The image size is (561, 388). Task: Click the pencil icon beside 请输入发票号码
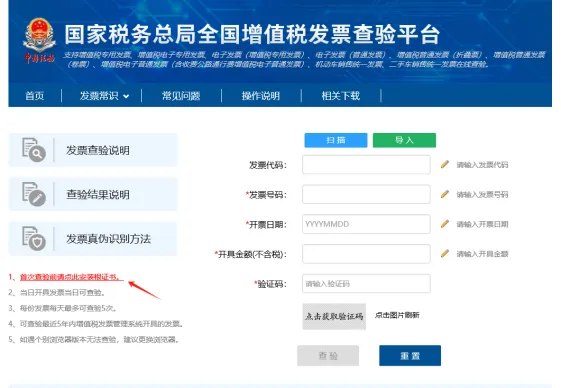coord(445,194)
